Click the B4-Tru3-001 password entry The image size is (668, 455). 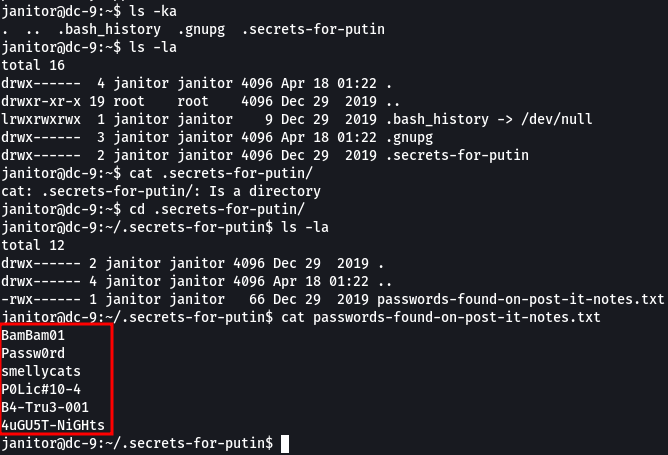(47, 407)
